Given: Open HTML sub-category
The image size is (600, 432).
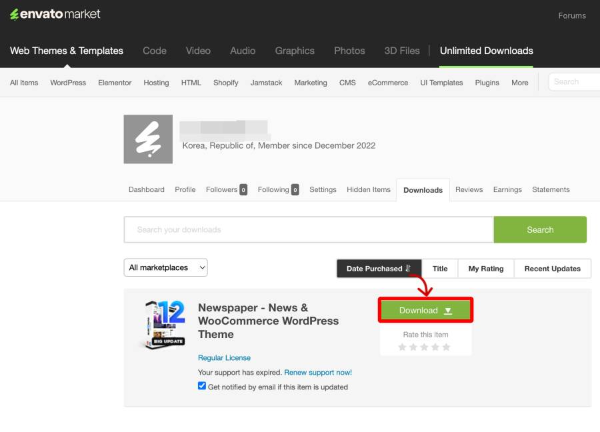Looking at the screenshot, I should (191, 83).
